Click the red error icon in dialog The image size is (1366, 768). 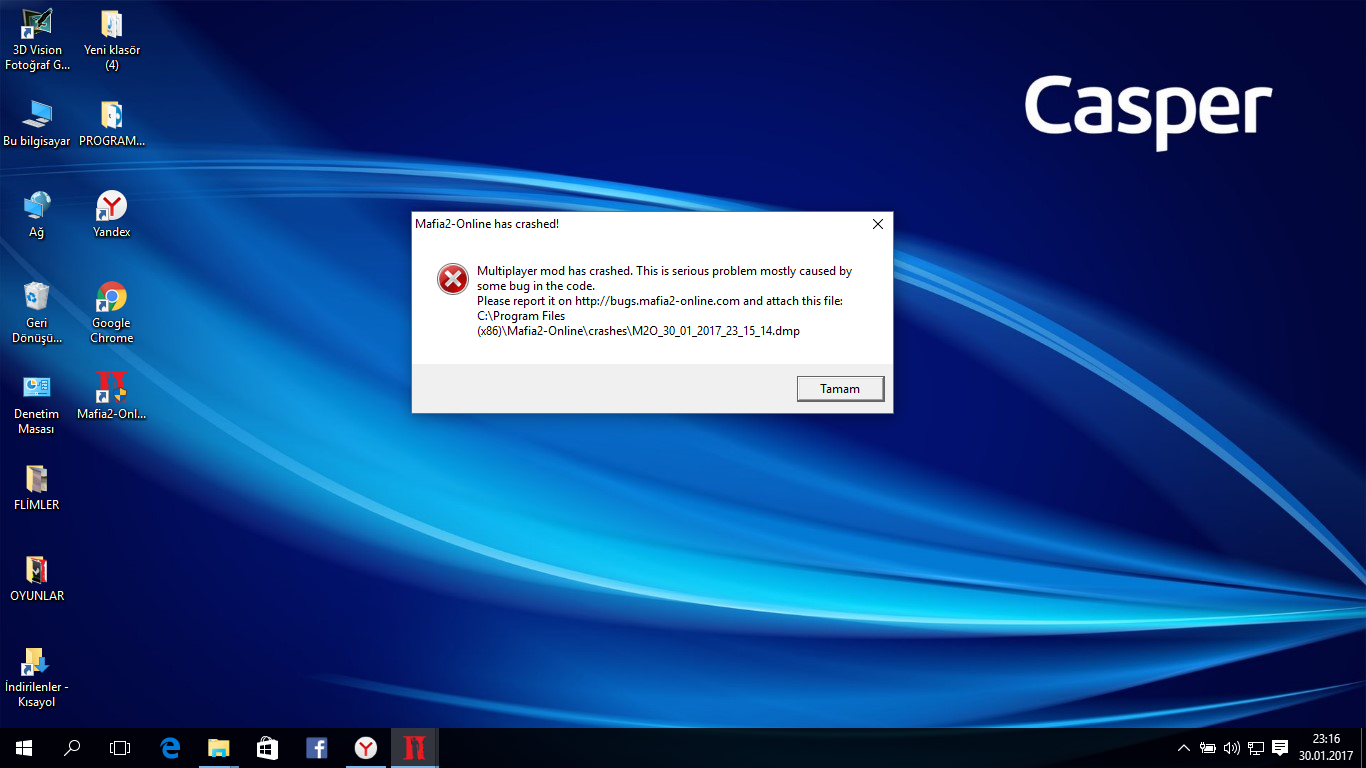click(x=452, y=279)
